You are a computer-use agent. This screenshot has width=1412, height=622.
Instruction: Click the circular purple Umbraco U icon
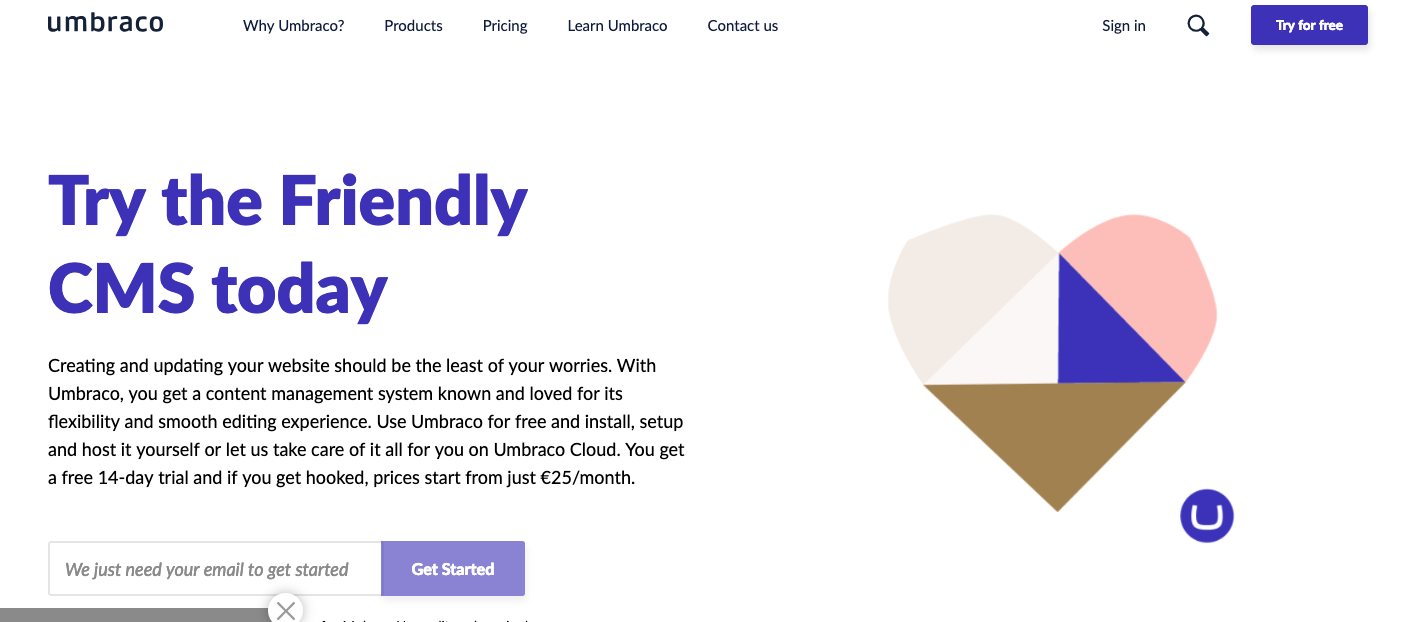[1207, 515]
